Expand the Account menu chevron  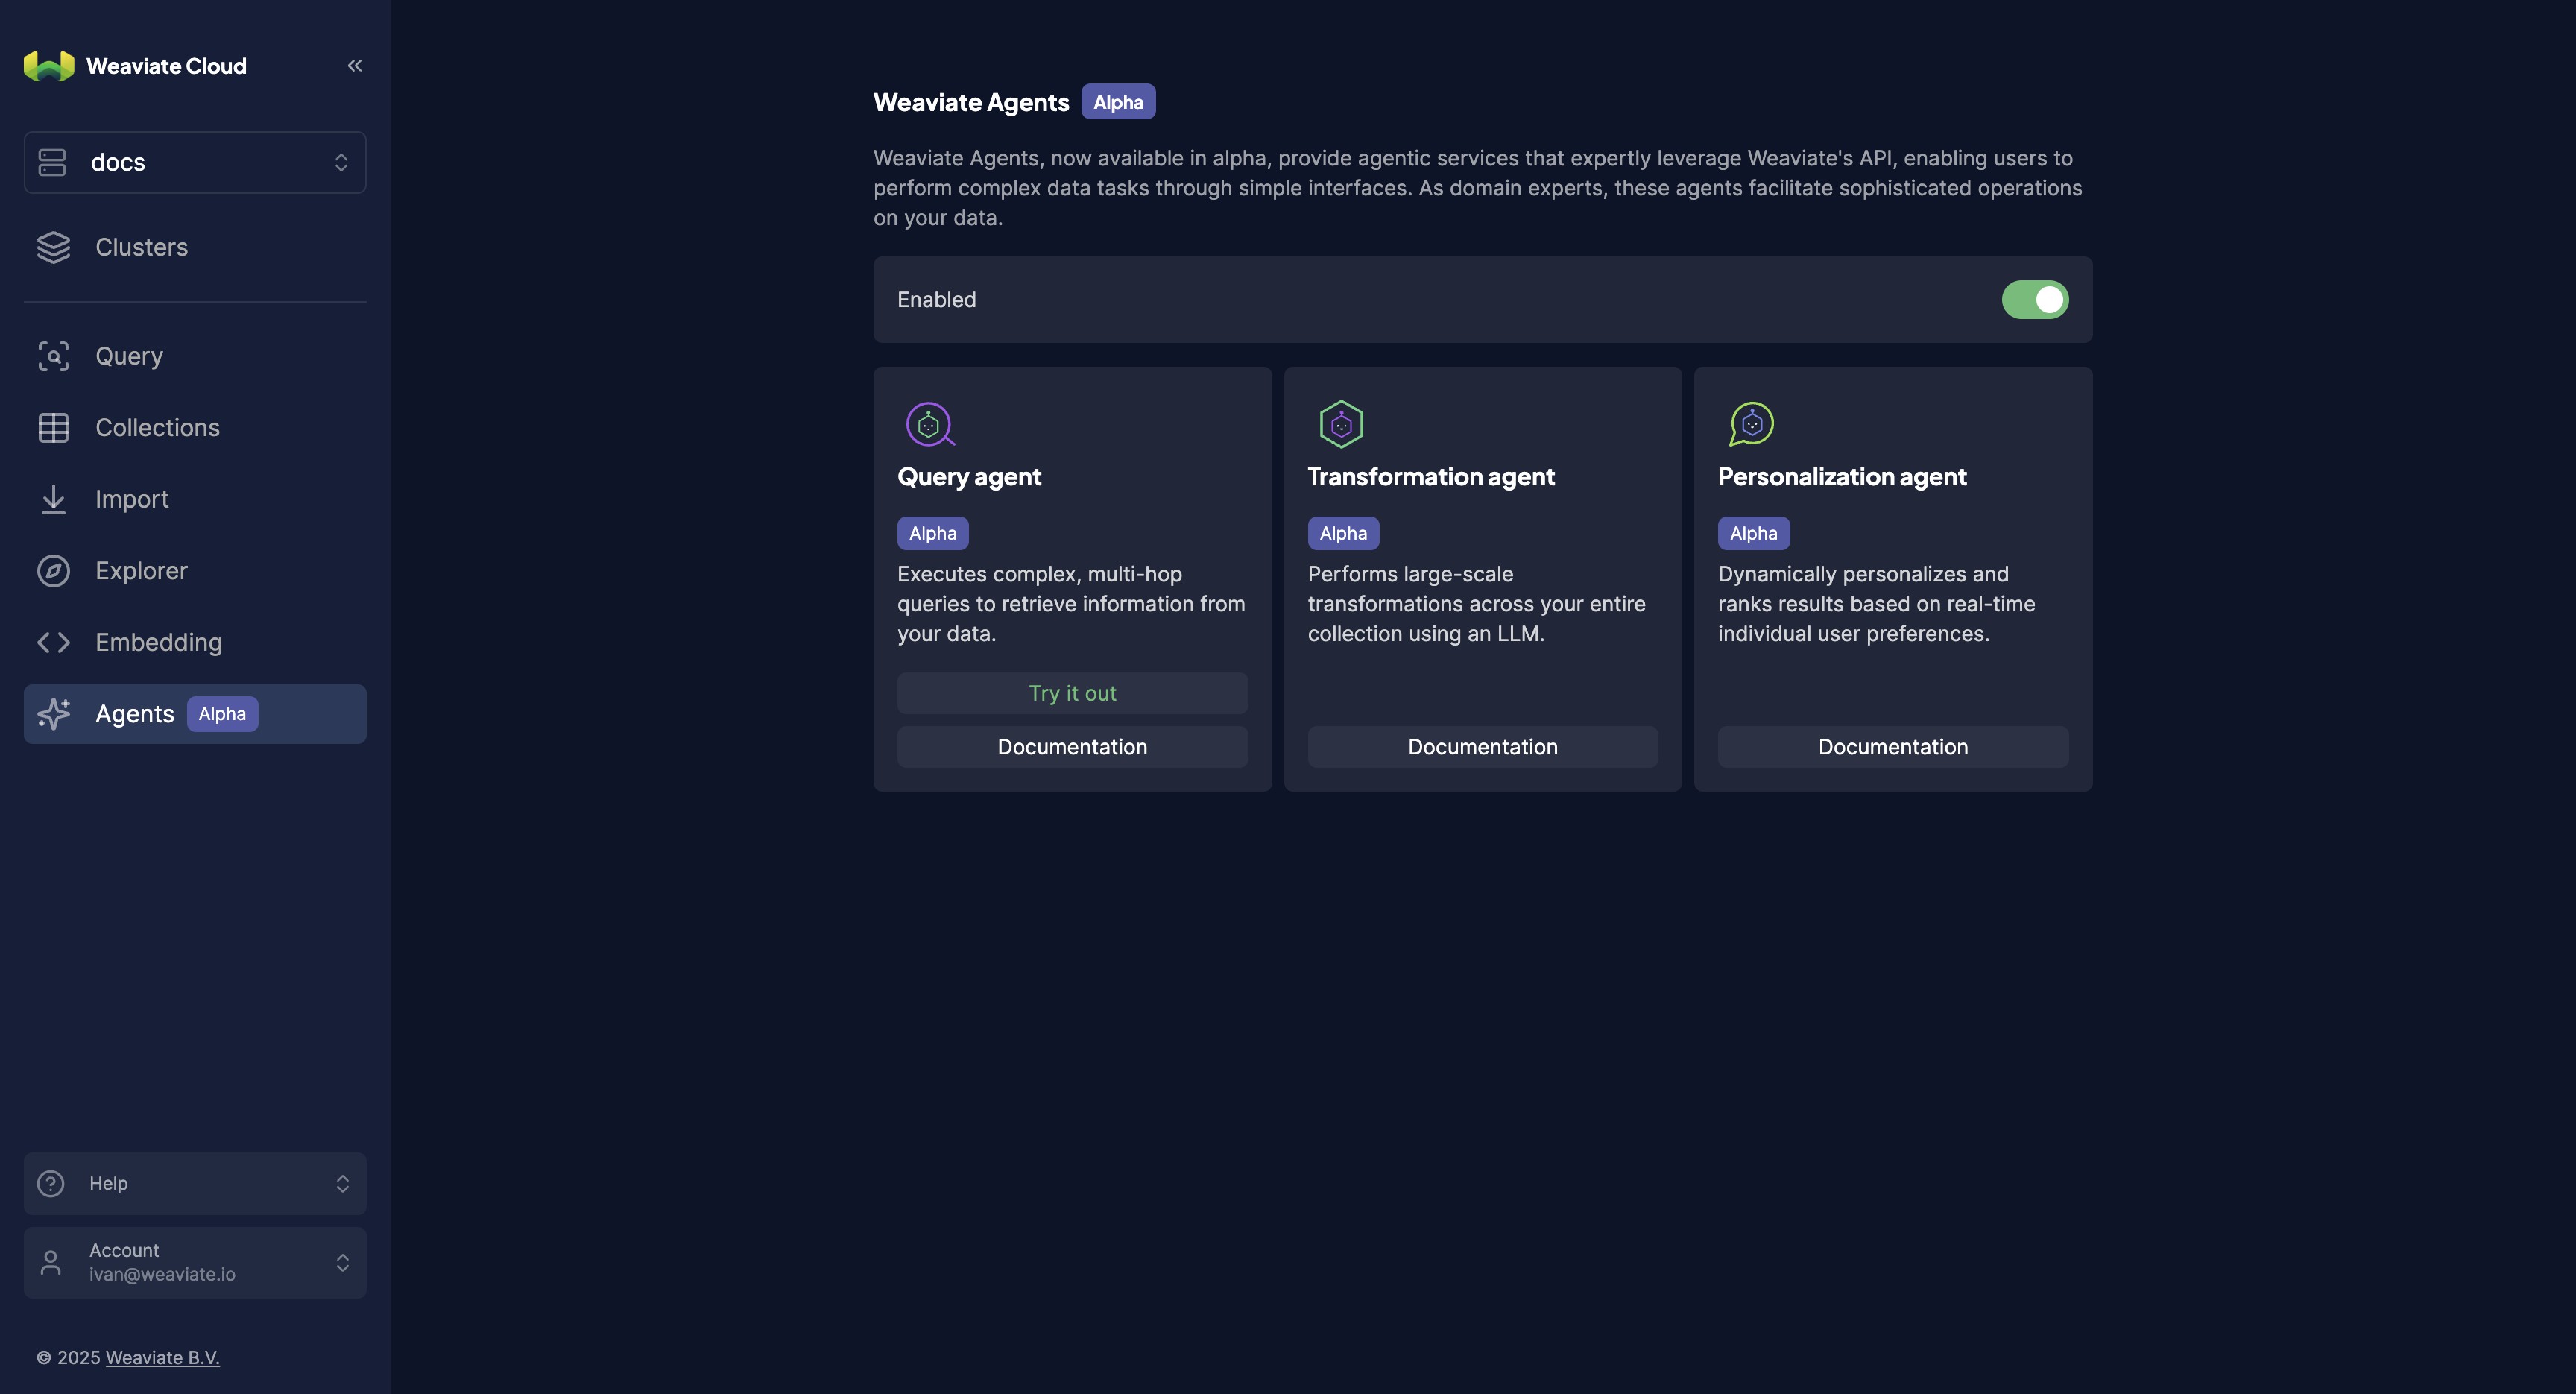coord(342,1263)
